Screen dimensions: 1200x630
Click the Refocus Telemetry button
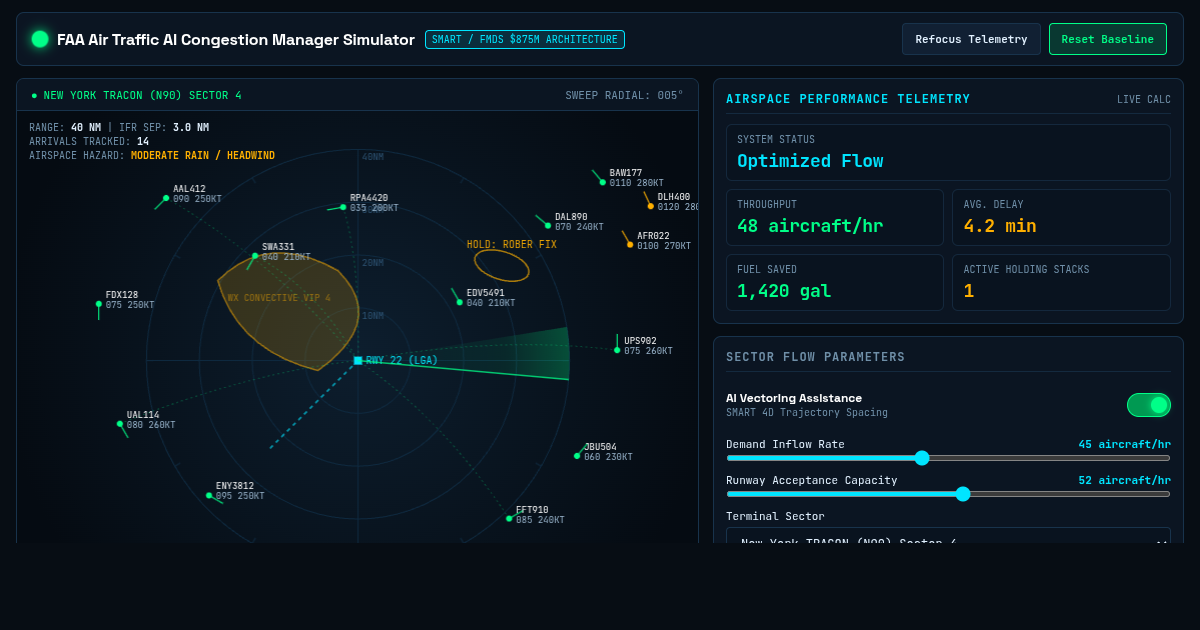pos(971,39)
